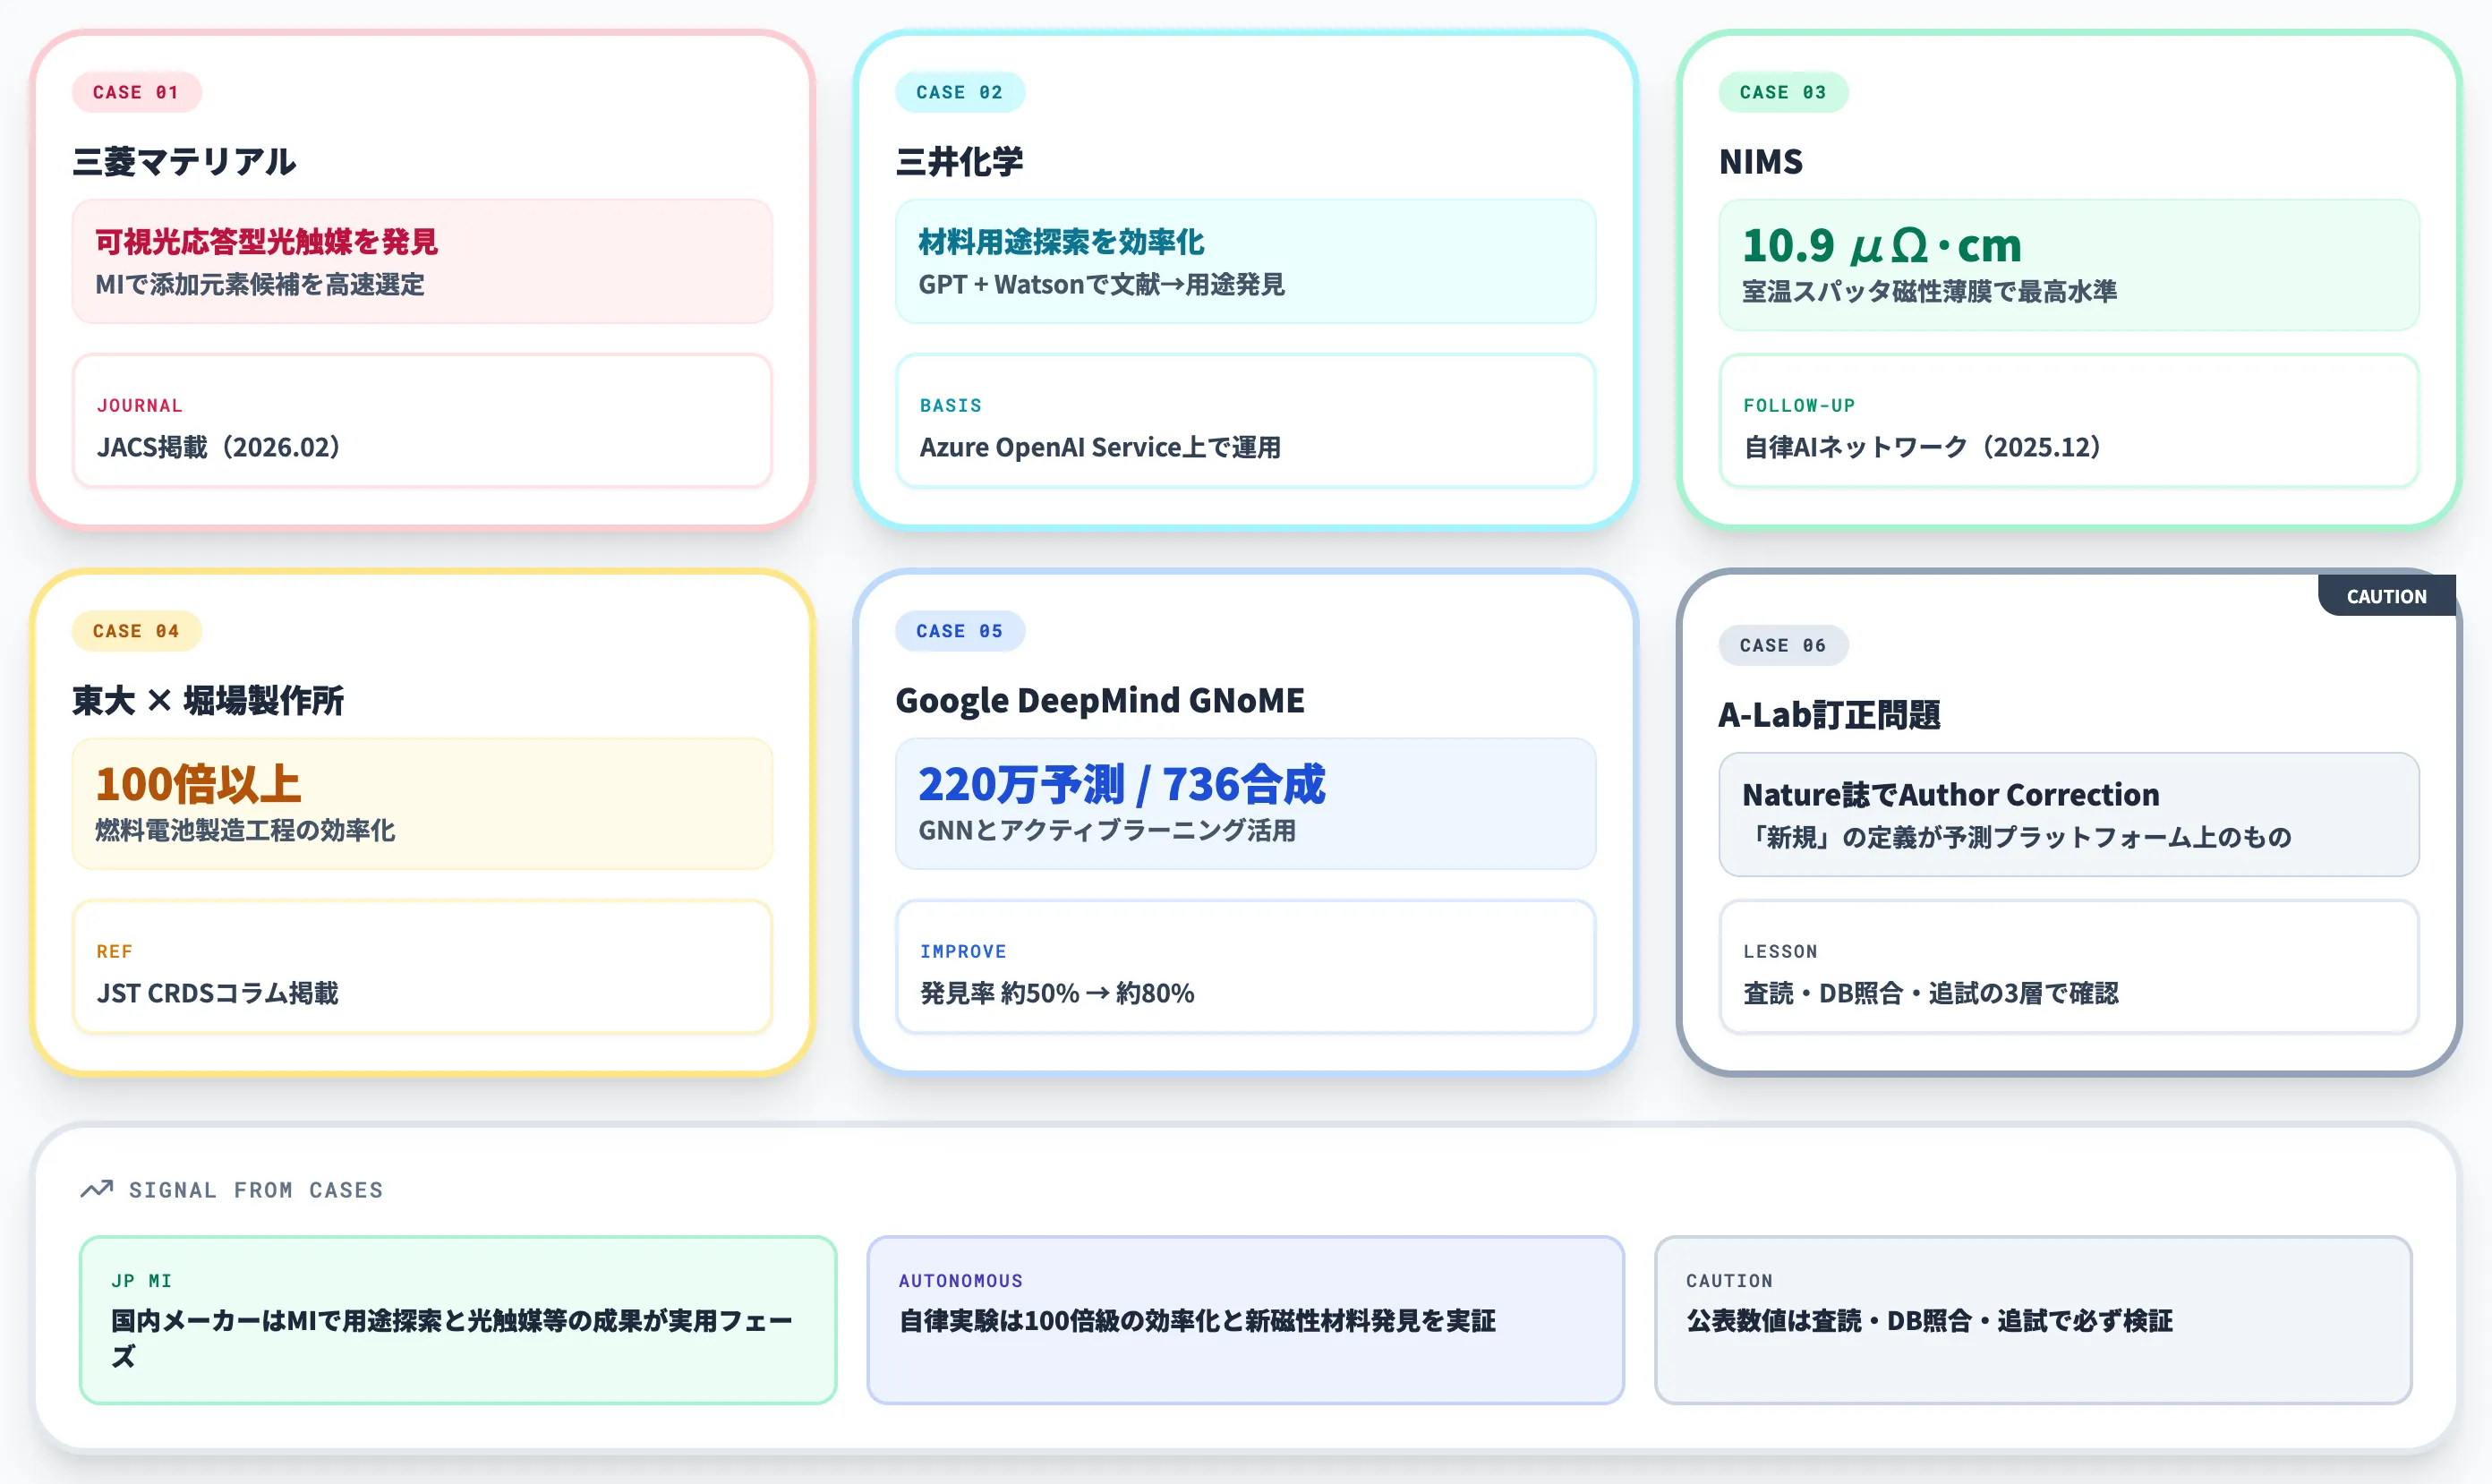This screenshot has width=2492, height=1484.
Task: Click the 燃料電池製造工程の効率化 line
Action: (245, 830)
